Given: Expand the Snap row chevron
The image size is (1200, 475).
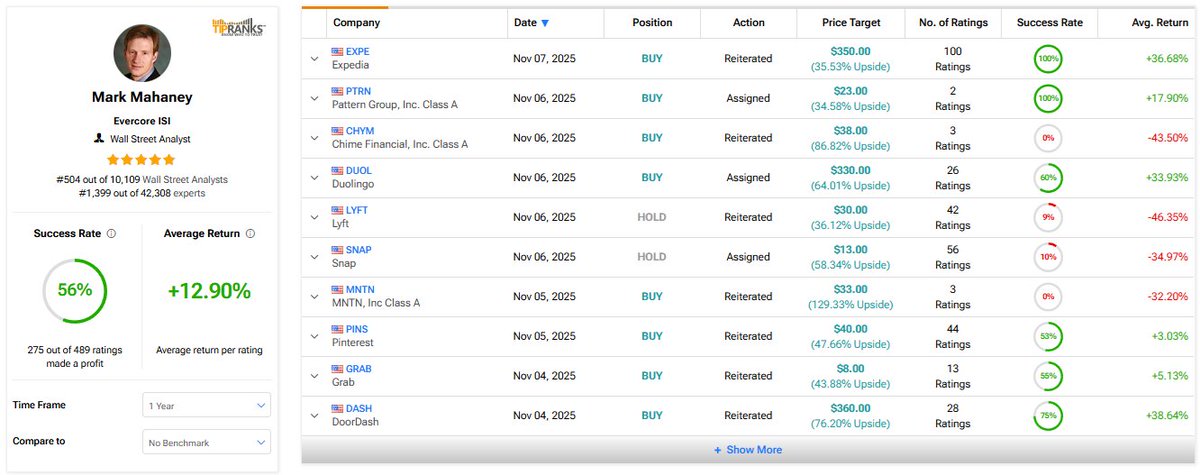Looking at the screenshot, I should click(x=314, y=257).
